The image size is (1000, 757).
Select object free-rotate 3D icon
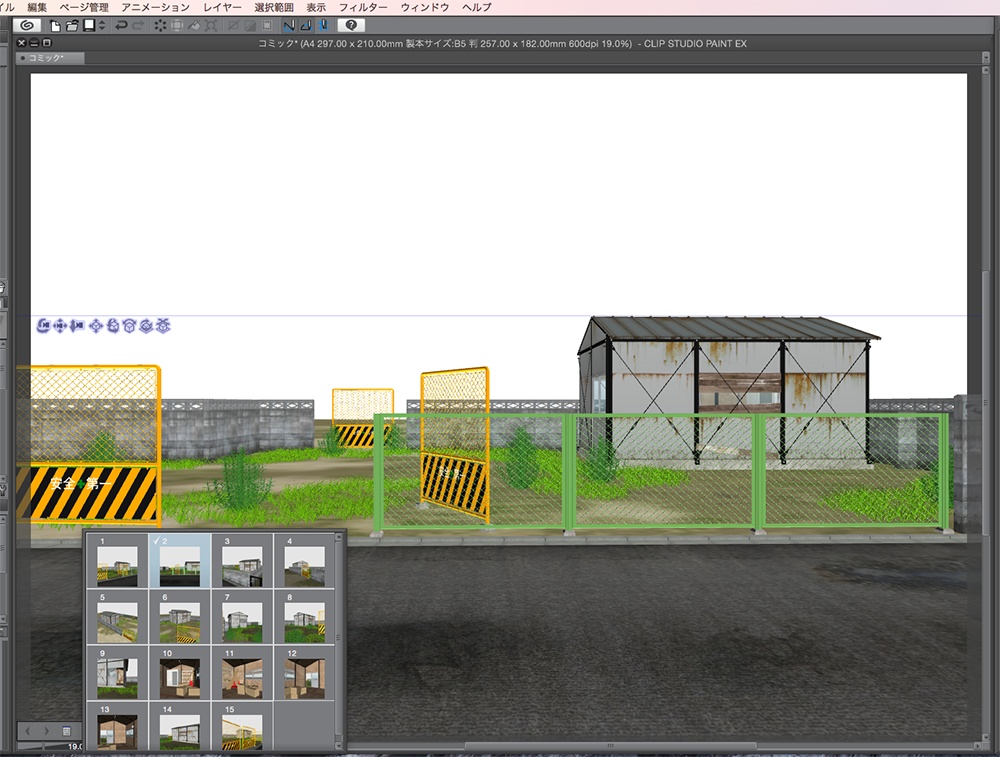click(113, 326)
